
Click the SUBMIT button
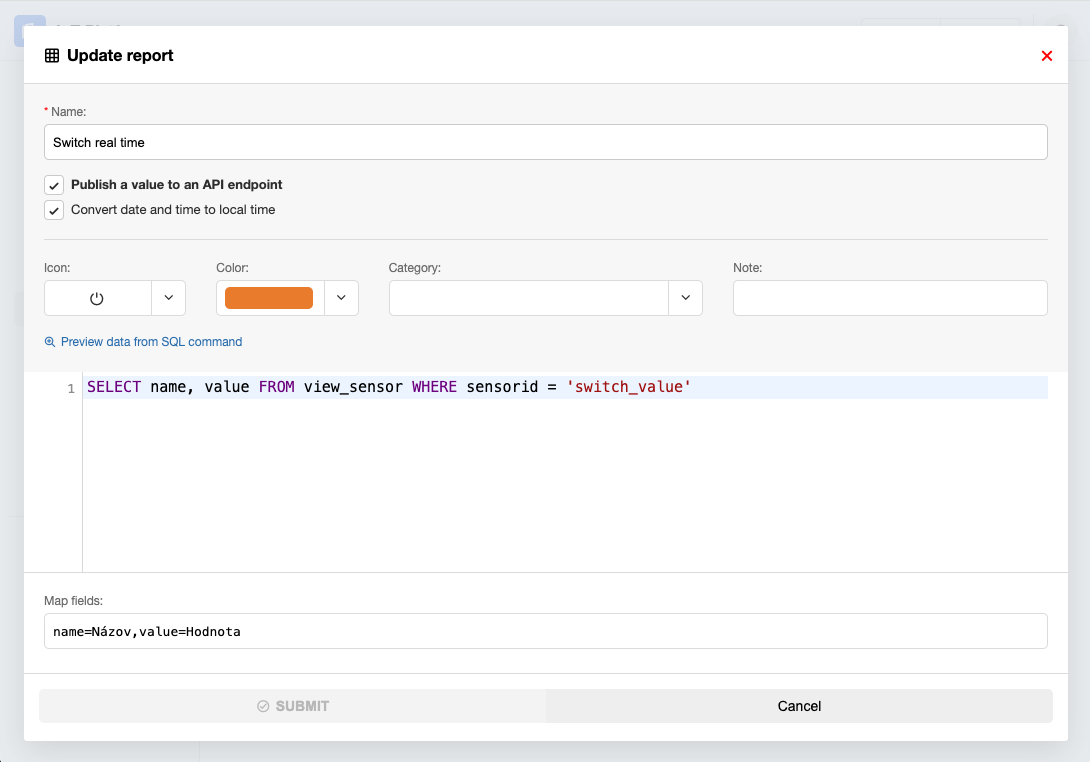point(292,706)
